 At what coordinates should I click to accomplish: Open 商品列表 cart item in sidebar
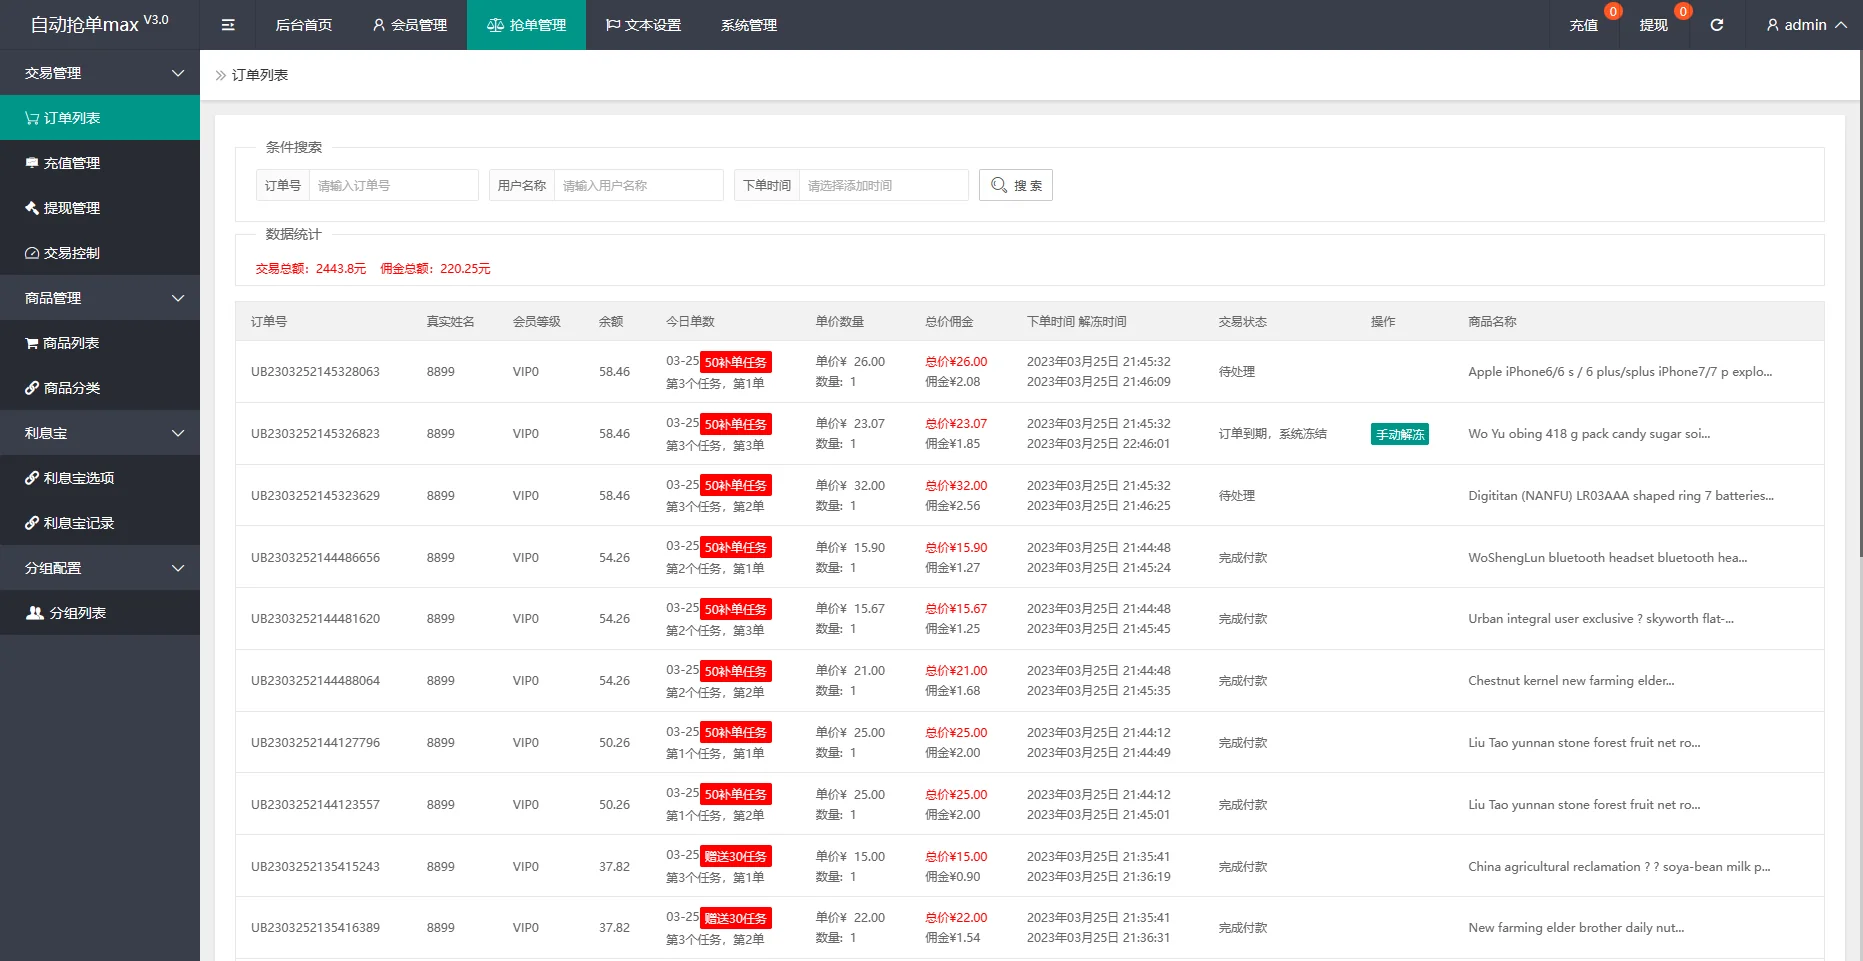tap(70, 343)
